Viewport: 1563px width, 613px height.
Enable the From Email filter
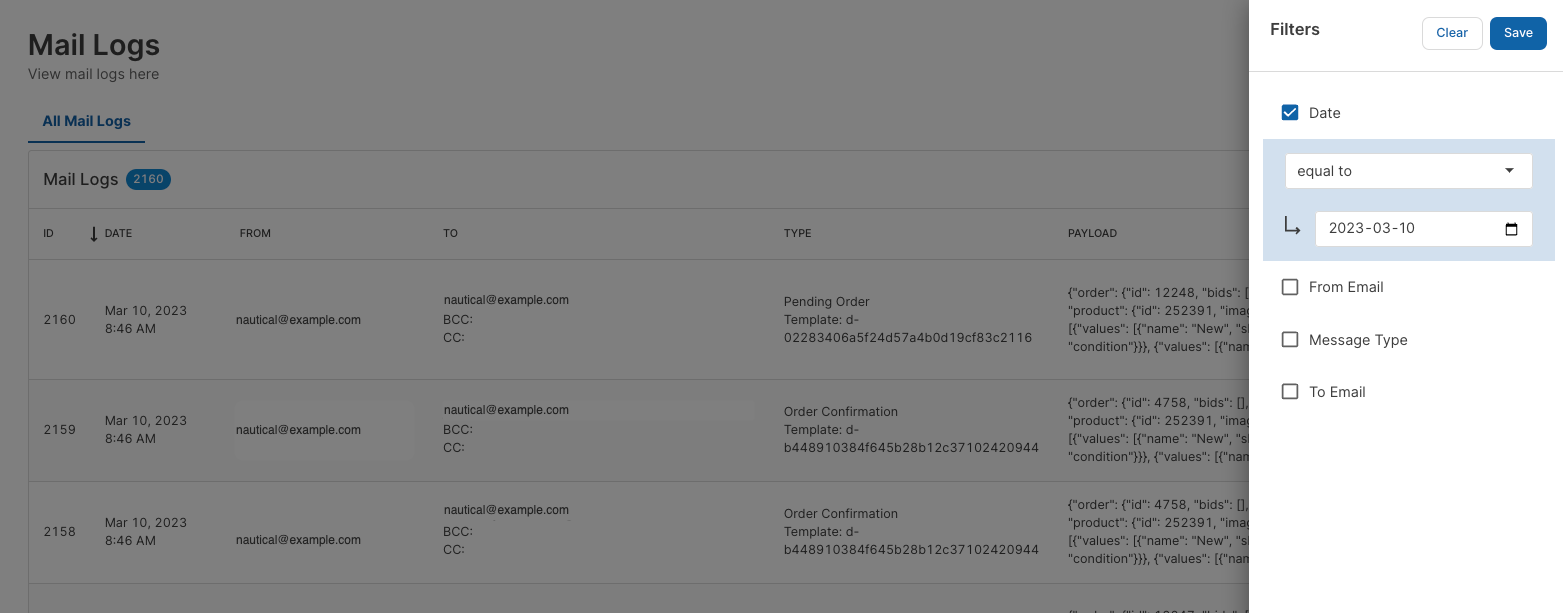click(x=1290, y=287)
